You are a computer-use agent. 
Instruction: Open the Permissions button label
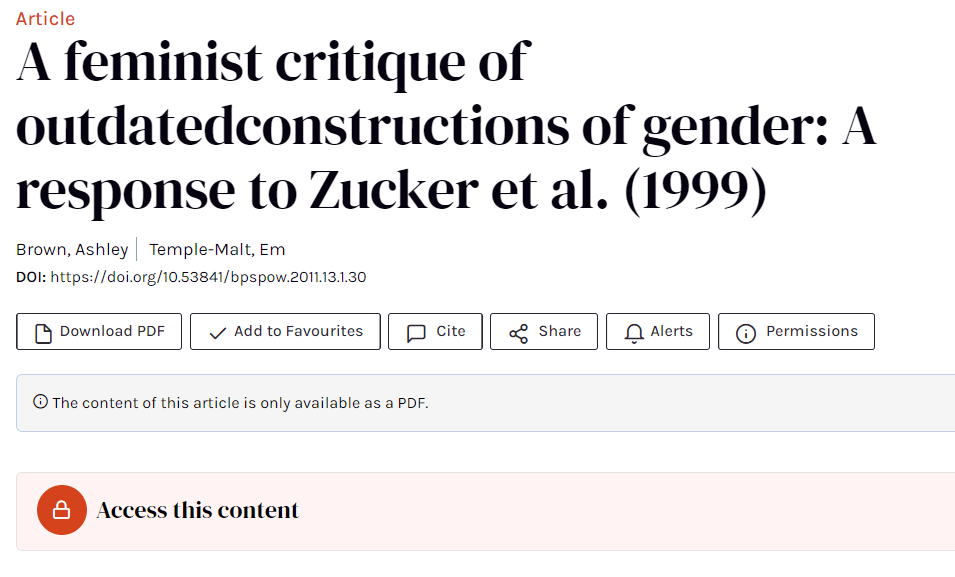[811, 331]
